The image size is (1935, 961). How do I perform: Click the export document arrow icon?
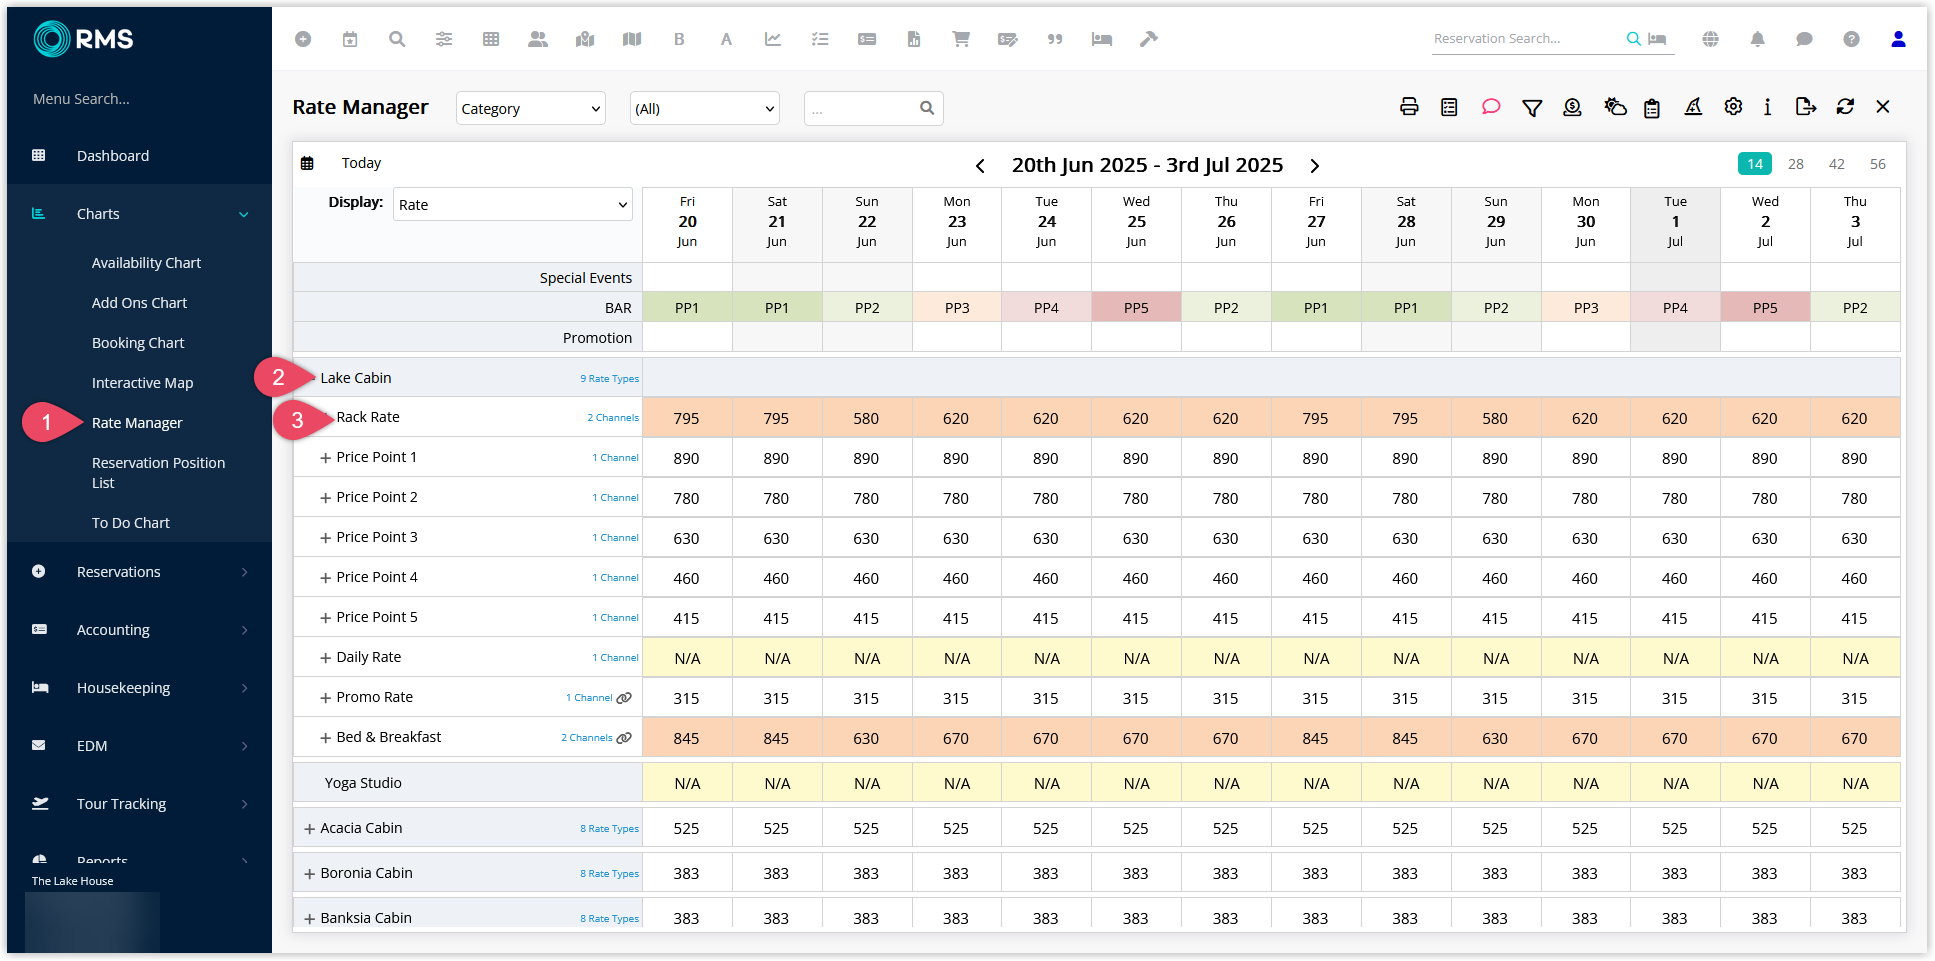pyautogui.click(x=1806, y=107)
